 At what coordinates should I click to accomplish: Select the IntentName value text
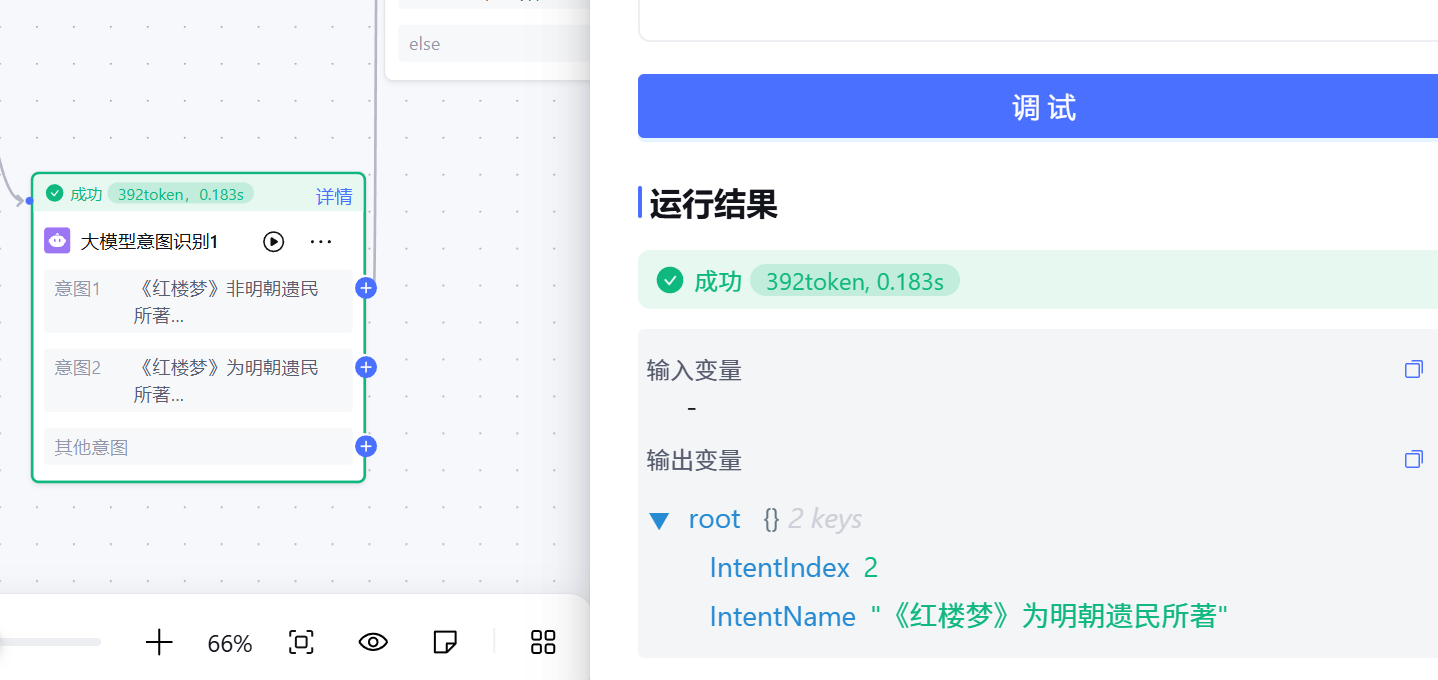pyautogui.click(x=1048, y=616)
